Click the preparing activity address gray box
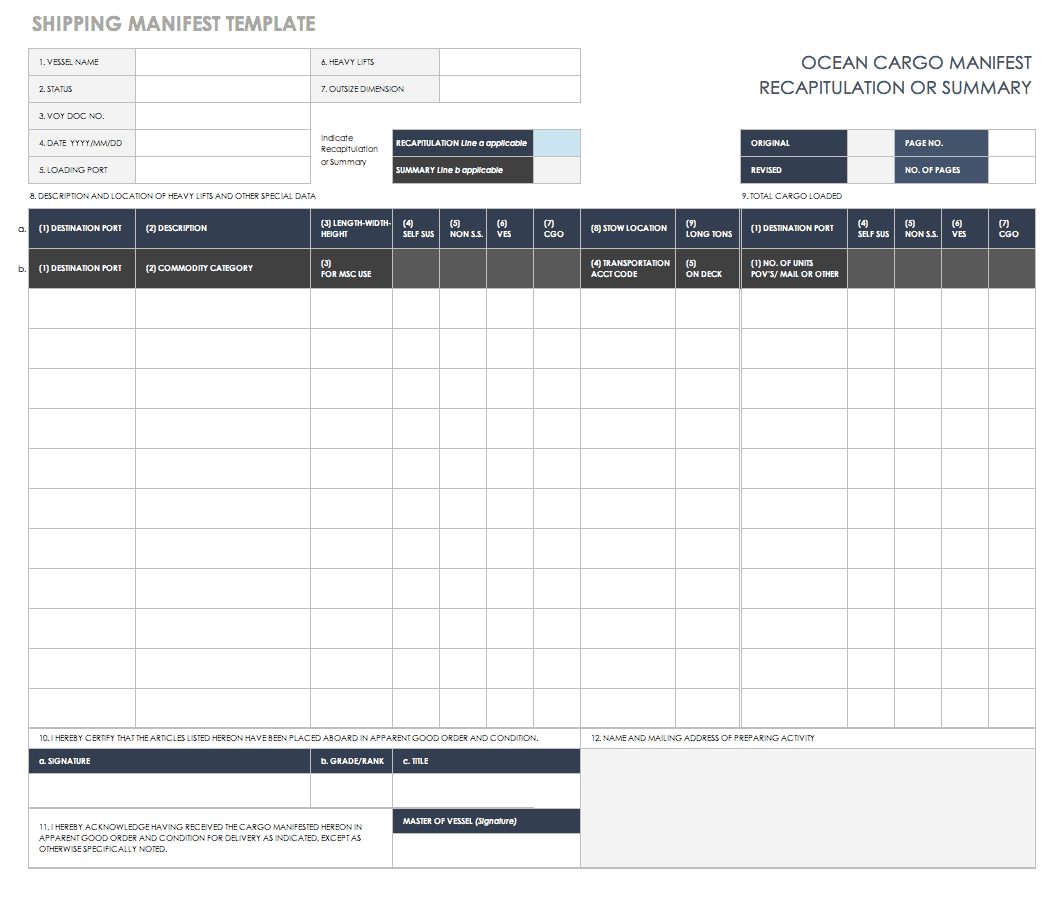 pos(807,808)
